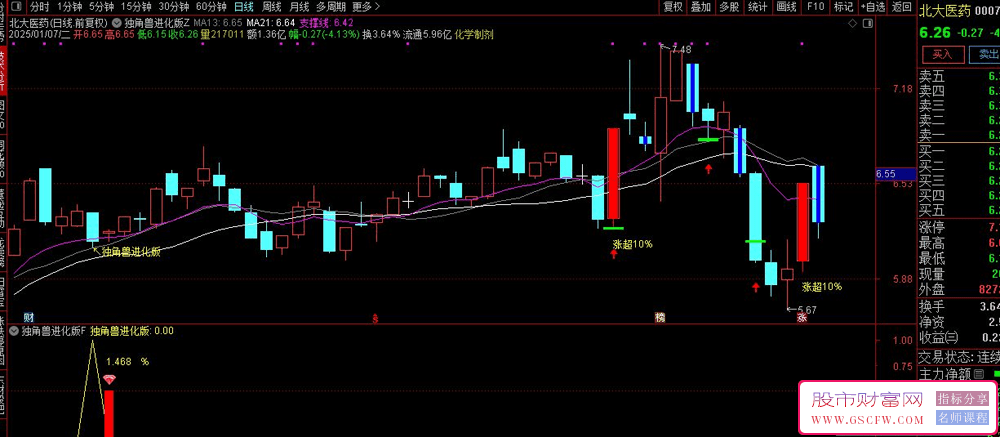Toggle the left panel icon beside 分时
1000x437 pixels.
click(x=17, y=7)
